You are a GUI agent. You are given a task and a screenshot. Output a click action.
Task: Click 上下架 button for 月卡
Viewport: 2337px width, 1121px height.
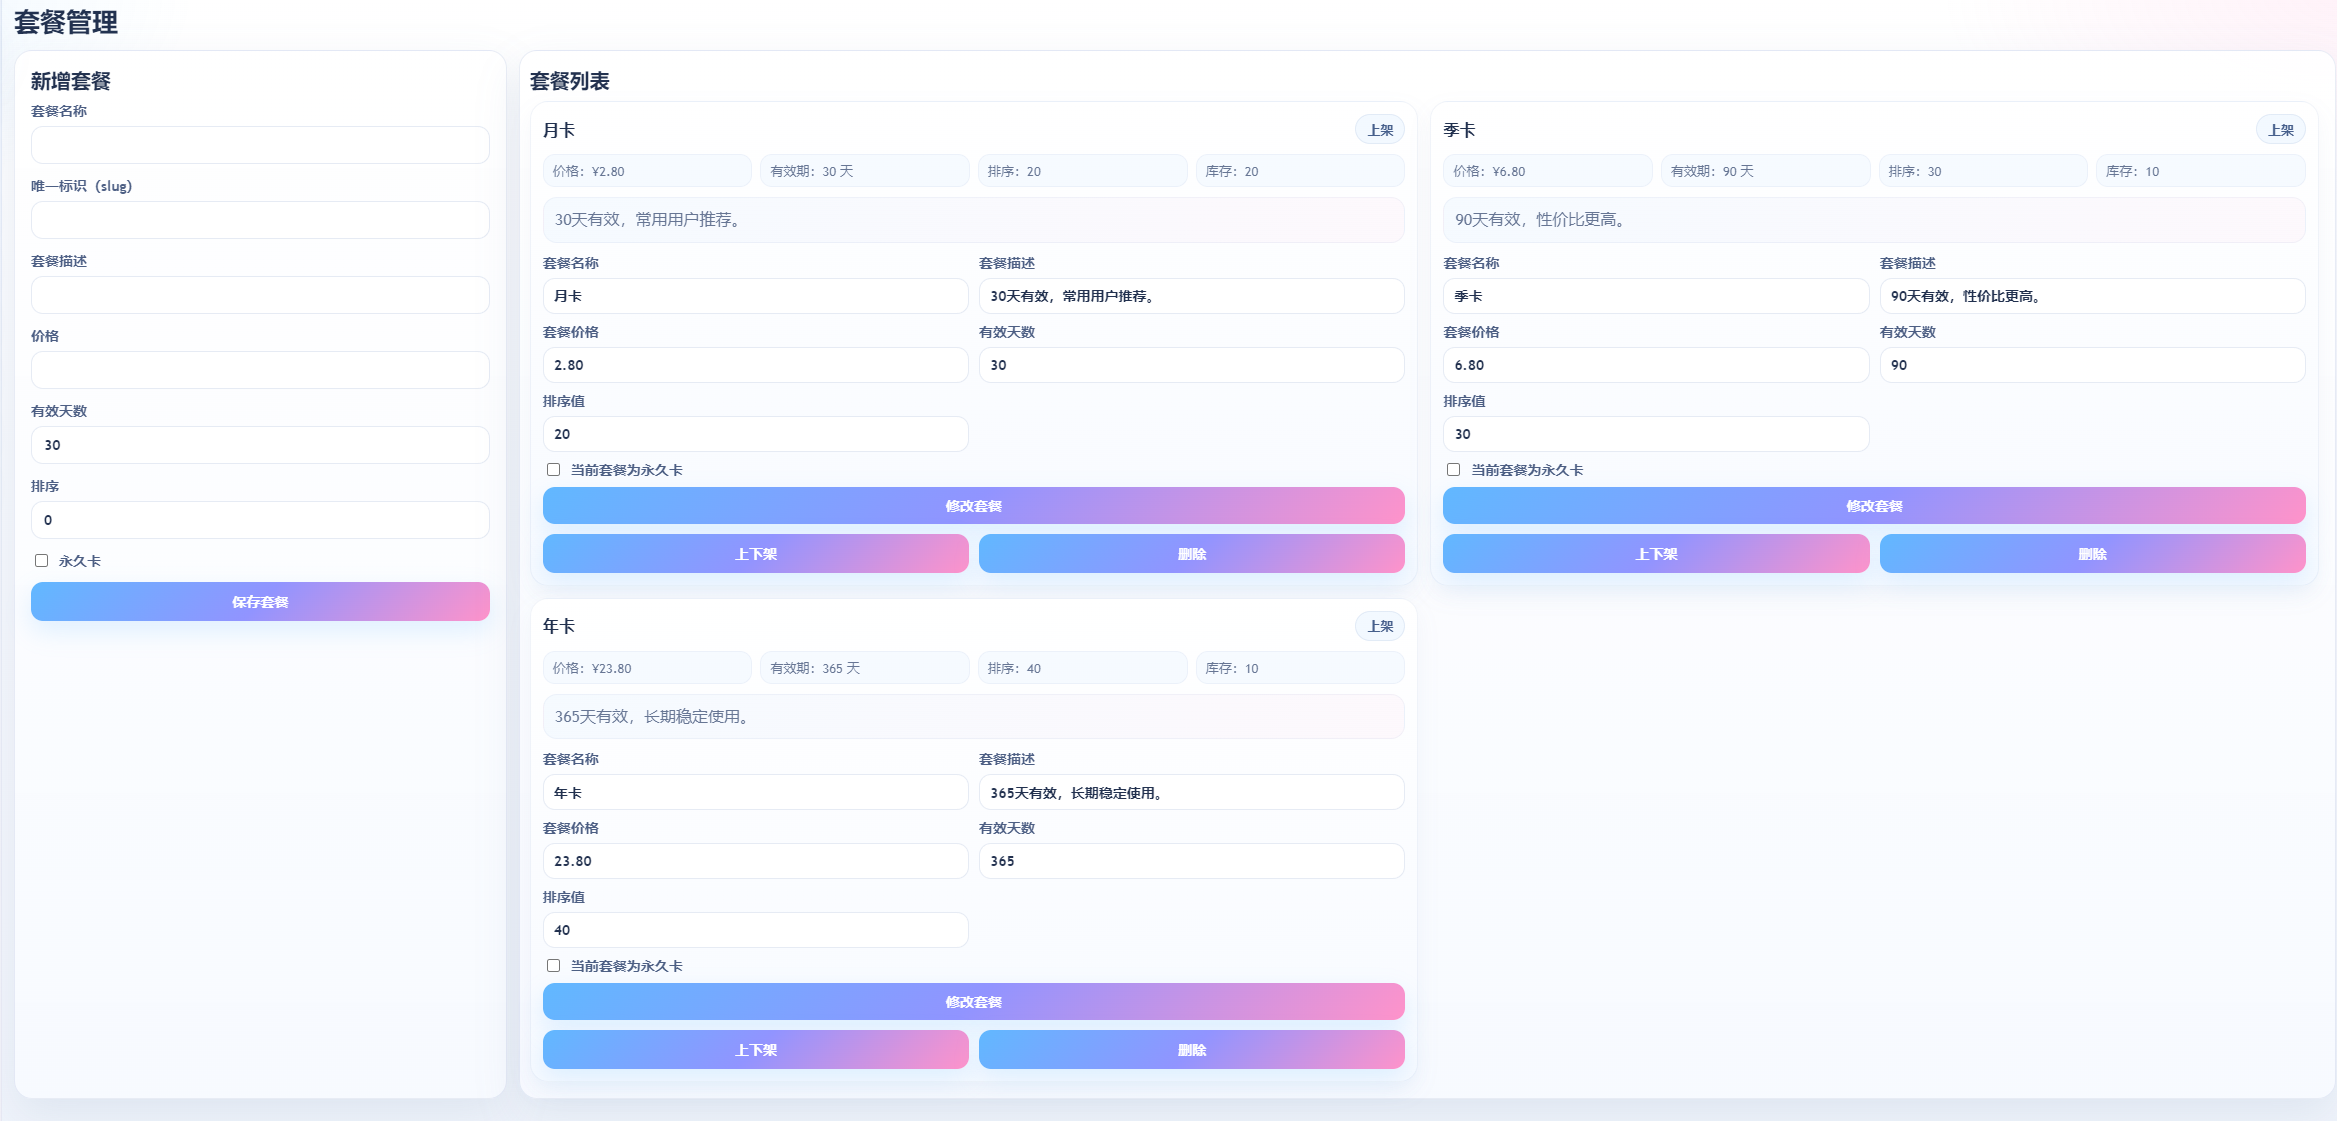755,554
